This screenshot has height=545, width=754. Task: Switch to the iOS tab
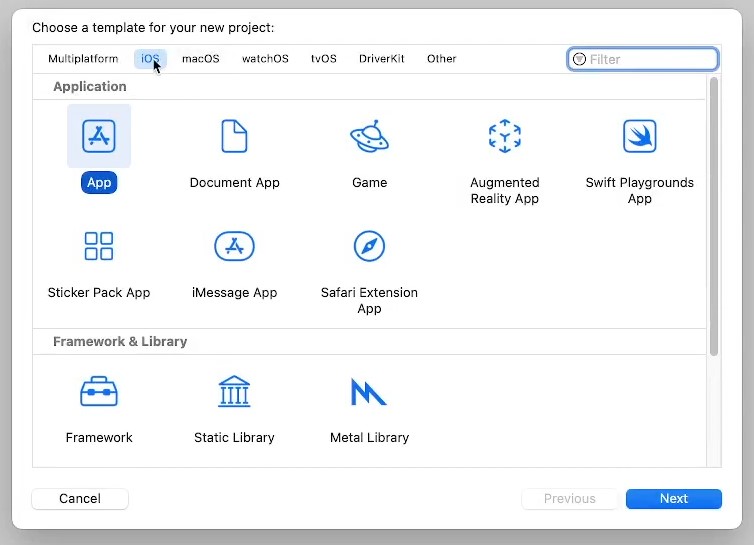tap(150, 59)
